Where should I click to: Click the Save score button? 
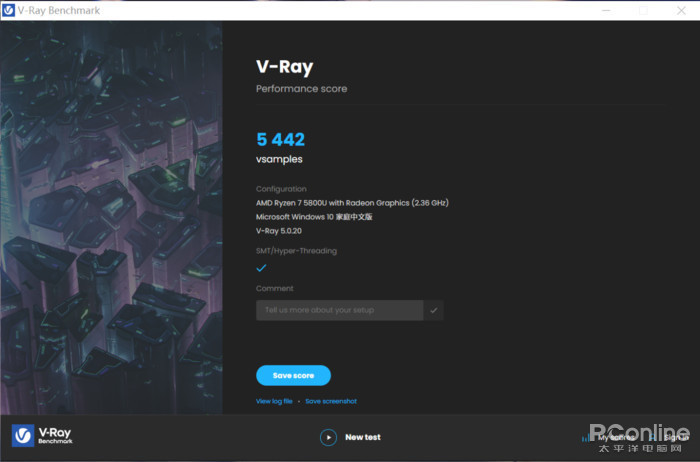coord(293,375)
